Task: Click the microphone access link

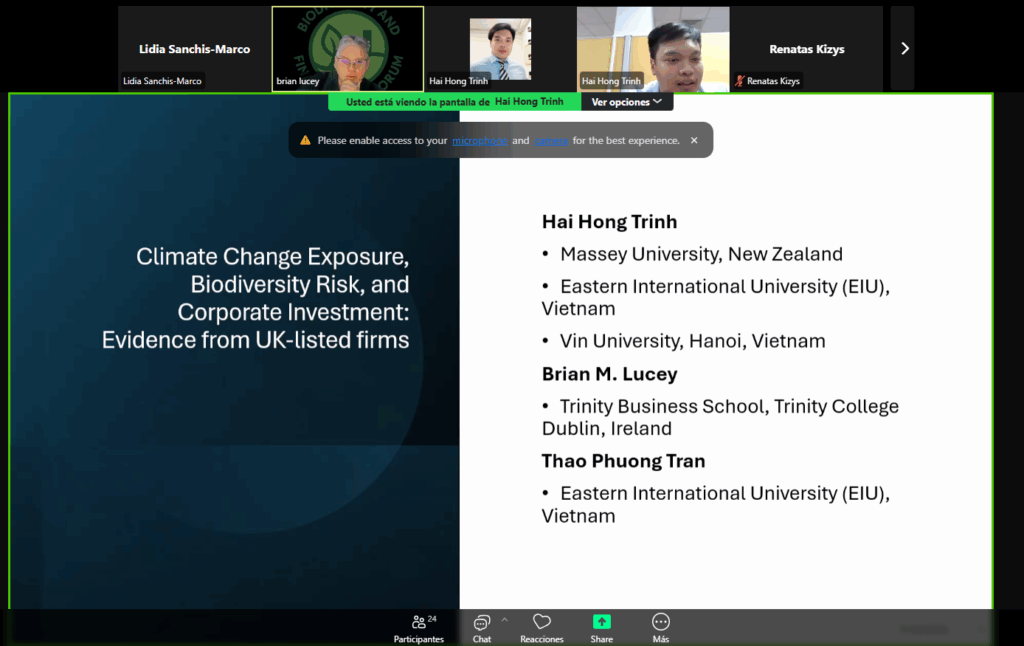Action: [479, 141]
